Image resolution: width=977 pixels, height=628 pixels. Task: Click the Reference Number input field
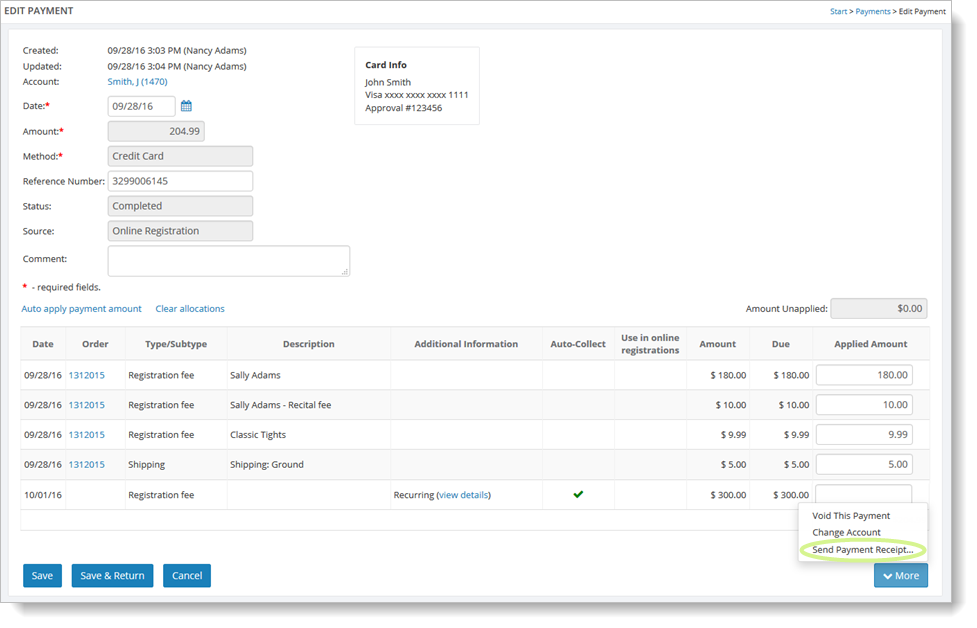tap(180, 181)
